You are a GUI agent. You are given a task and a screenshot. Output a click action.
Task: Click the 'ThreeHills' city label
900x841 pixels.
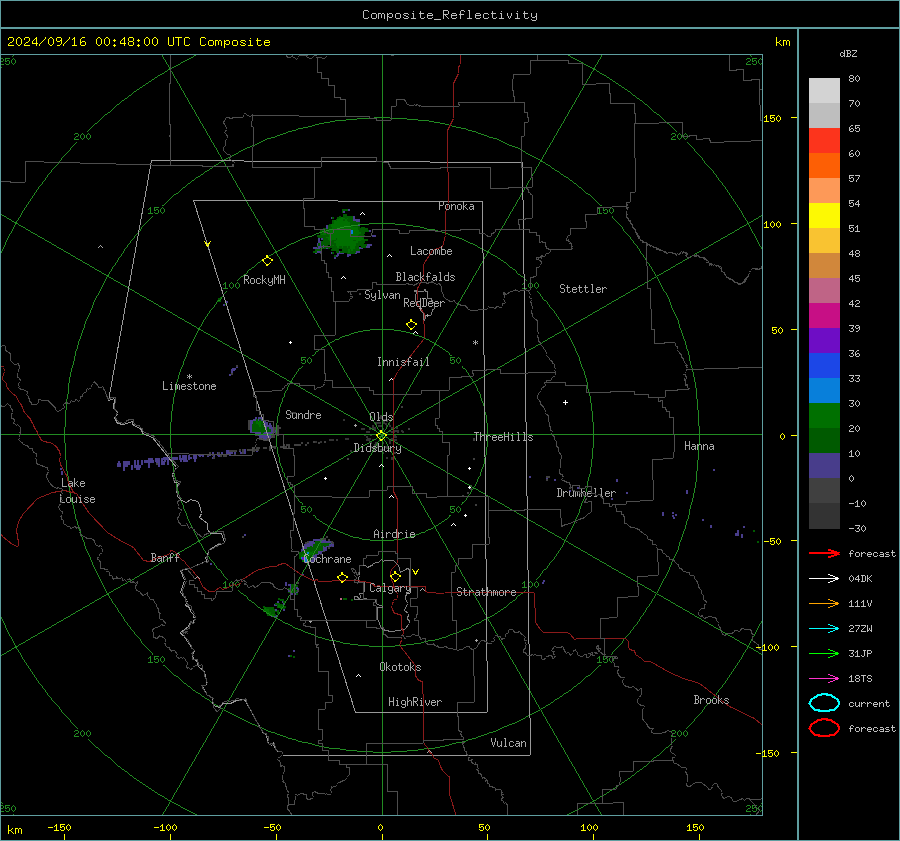coord(503,437)
